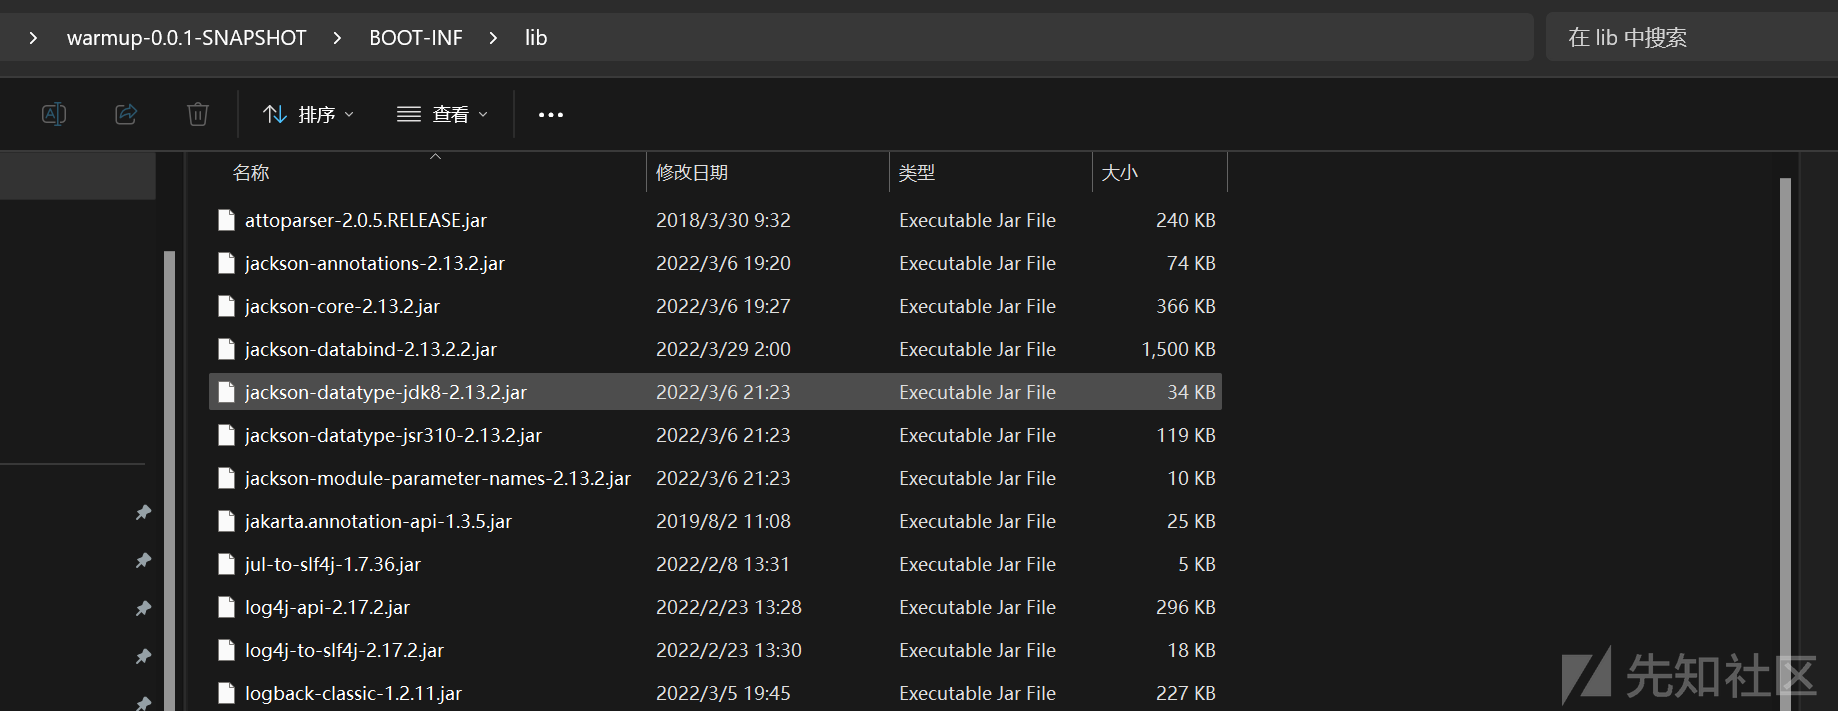Select jul-to-slf4j-1.7.36.jar file name
1838x711 pixels.
[x=333, y=564]
